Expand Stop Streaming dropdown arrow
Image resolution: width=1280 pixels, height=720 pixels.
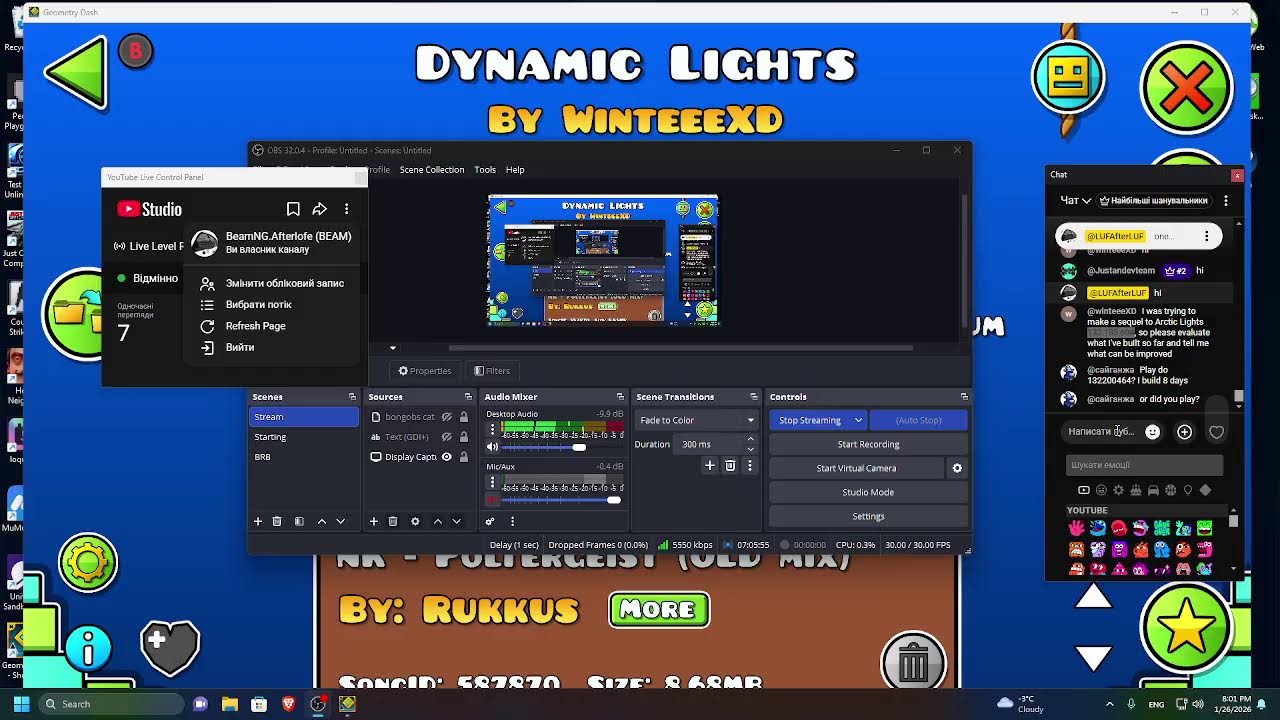pyautogui.click(x=857, y=420)
